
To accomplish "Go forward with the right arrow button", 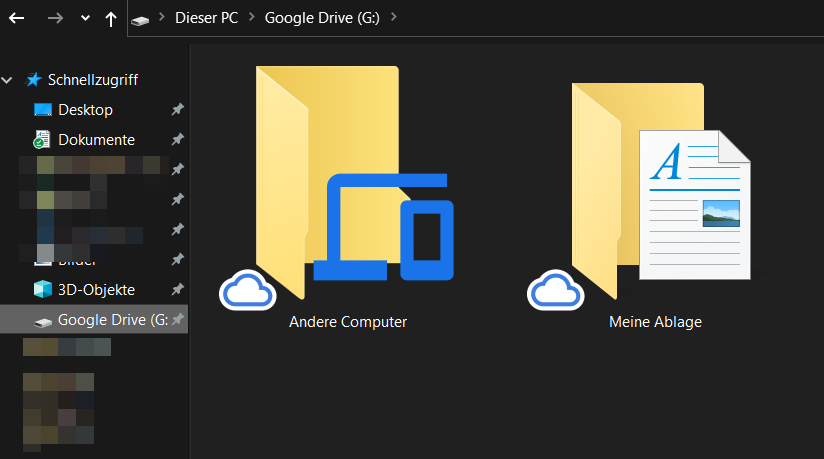I will [x=55, y=18].
